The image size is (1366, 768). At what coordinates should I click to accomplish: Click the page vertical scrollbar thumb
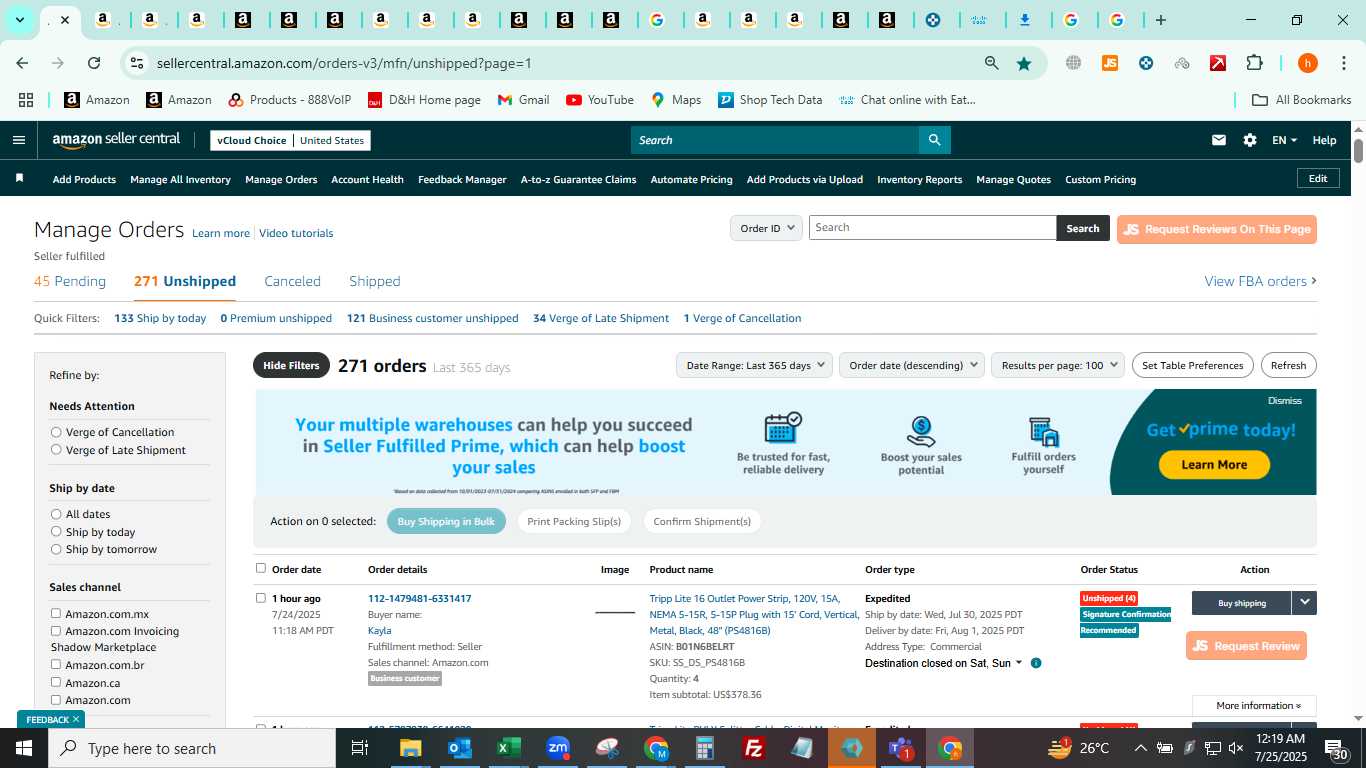[1358, 151]
